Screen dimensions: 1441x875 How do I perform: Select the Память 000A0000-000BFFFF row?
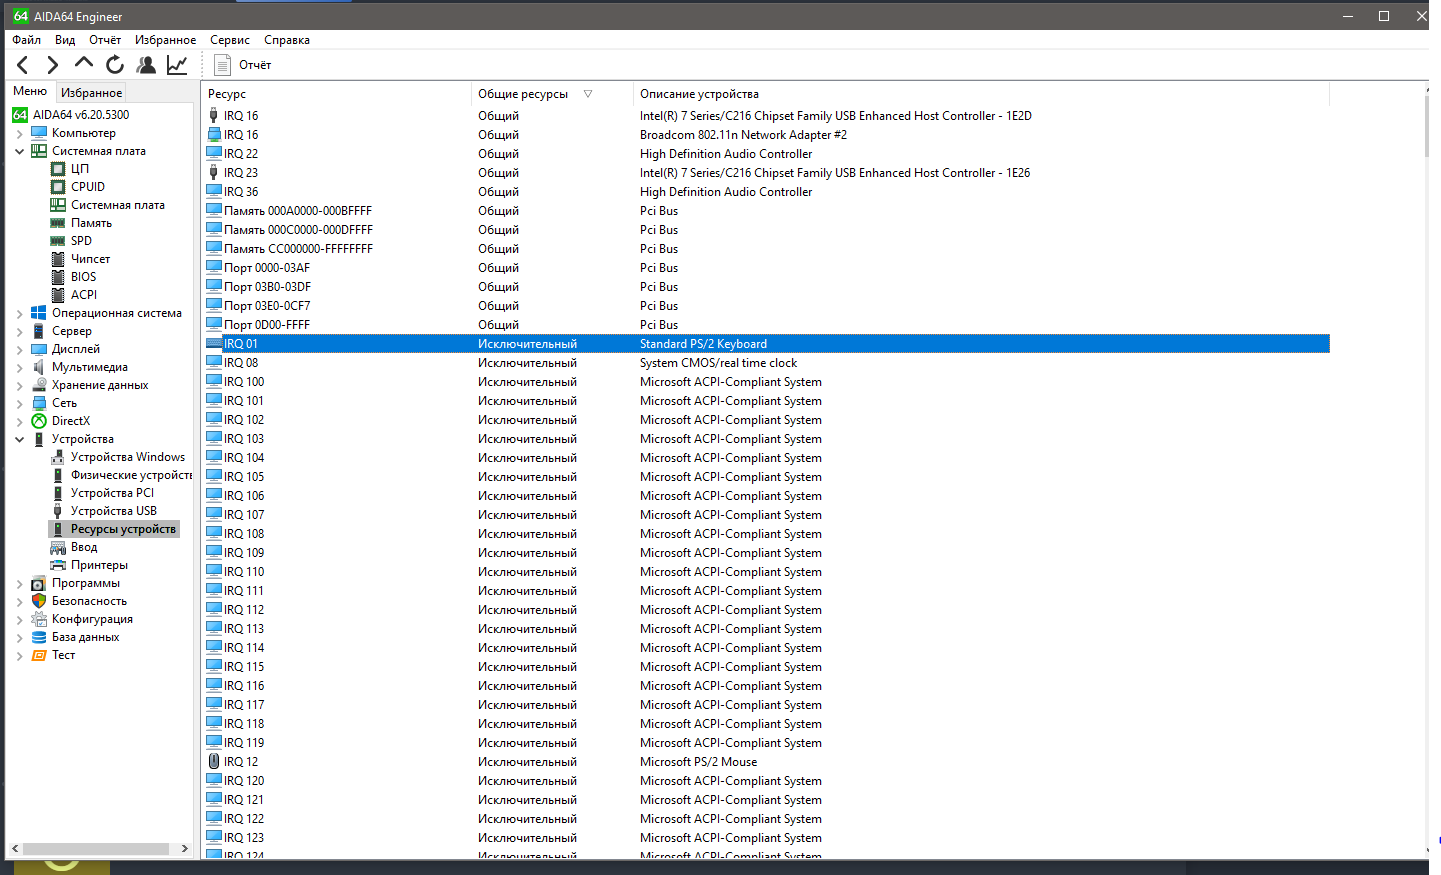(767, 211)
